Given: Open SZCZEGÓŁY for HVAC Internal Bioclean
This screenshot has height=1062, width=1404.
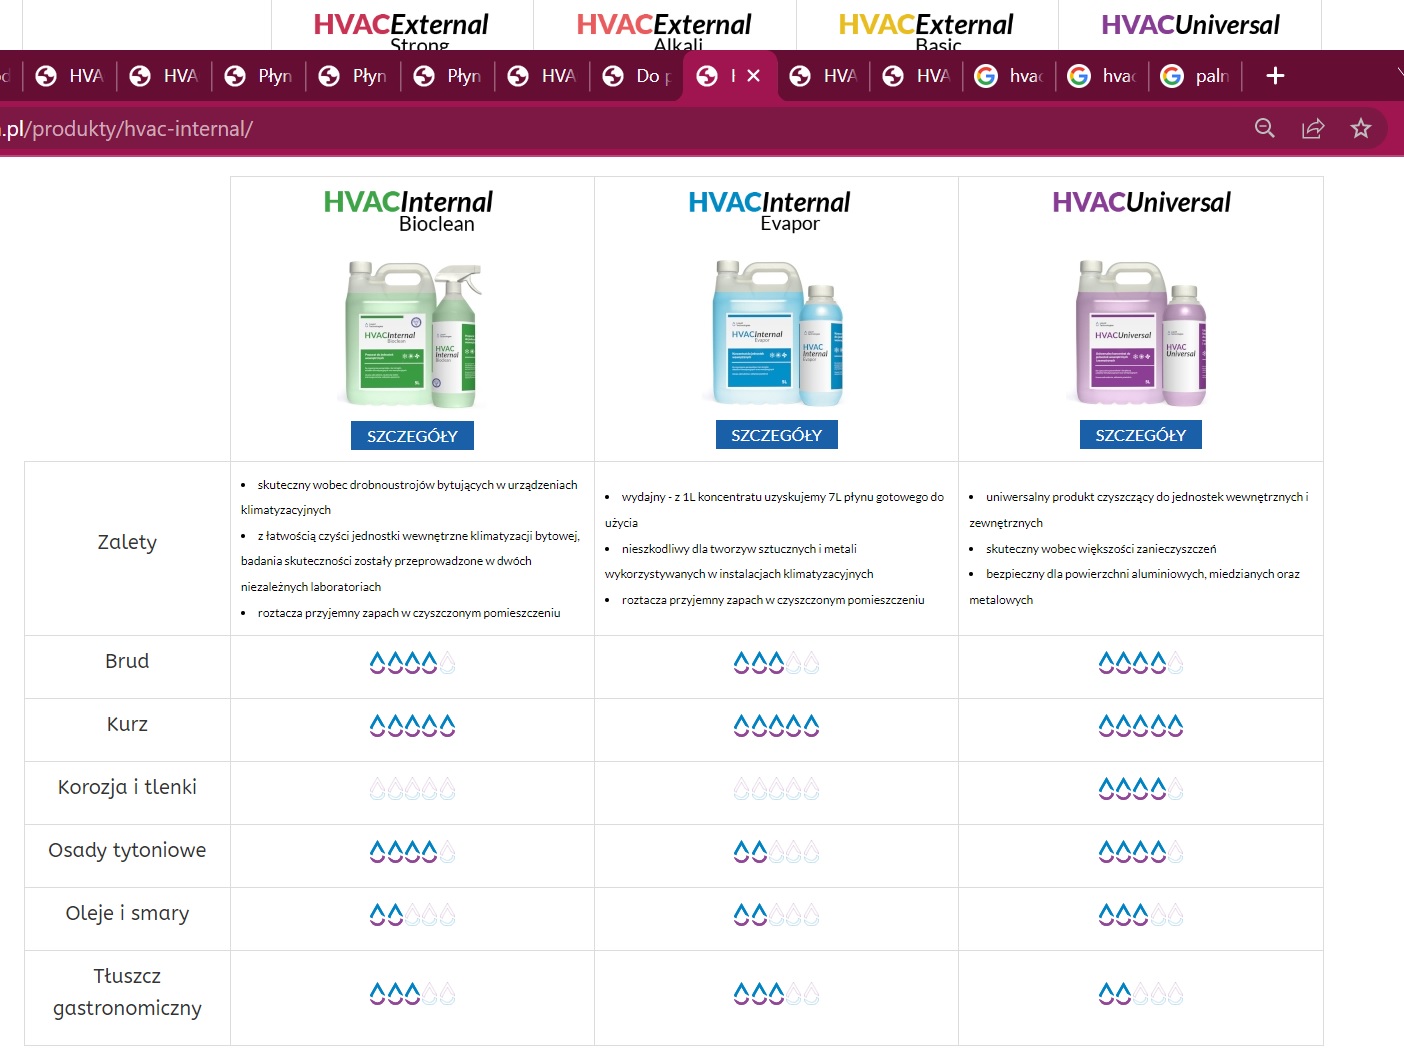Looking at the screenshot, I should (412, 436).
